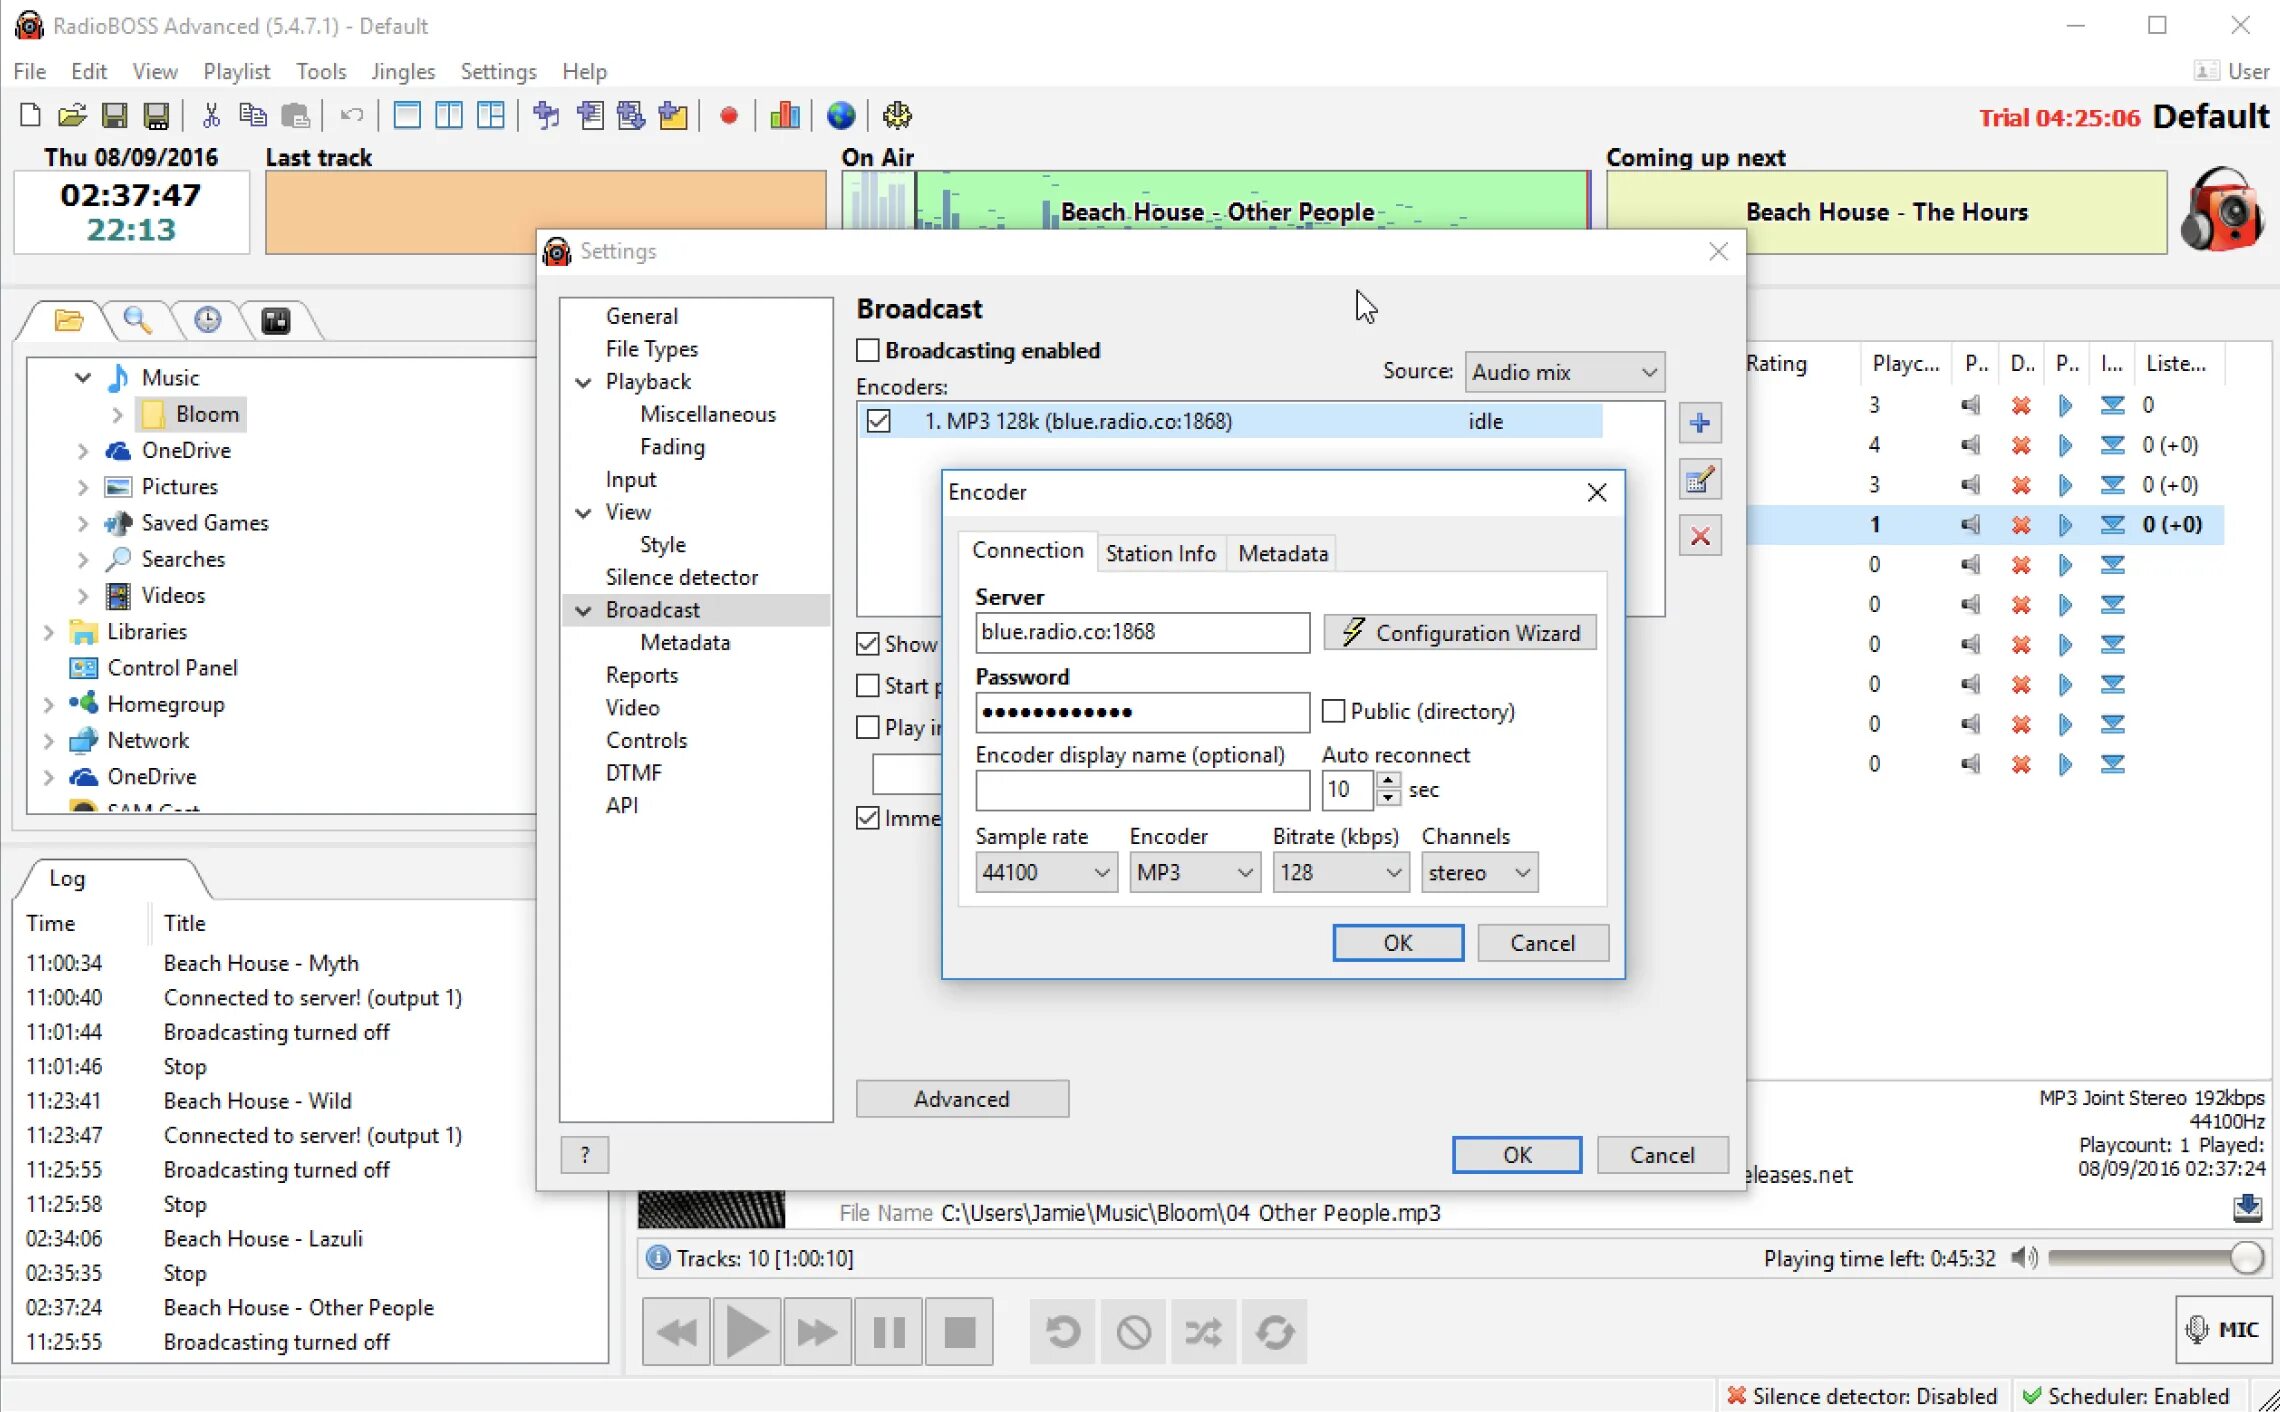Image resolution: width=2280 pixels, height=1412 pixels.
Task: Open the Bitrate (kbps) dropdown
Action: 1339,873
